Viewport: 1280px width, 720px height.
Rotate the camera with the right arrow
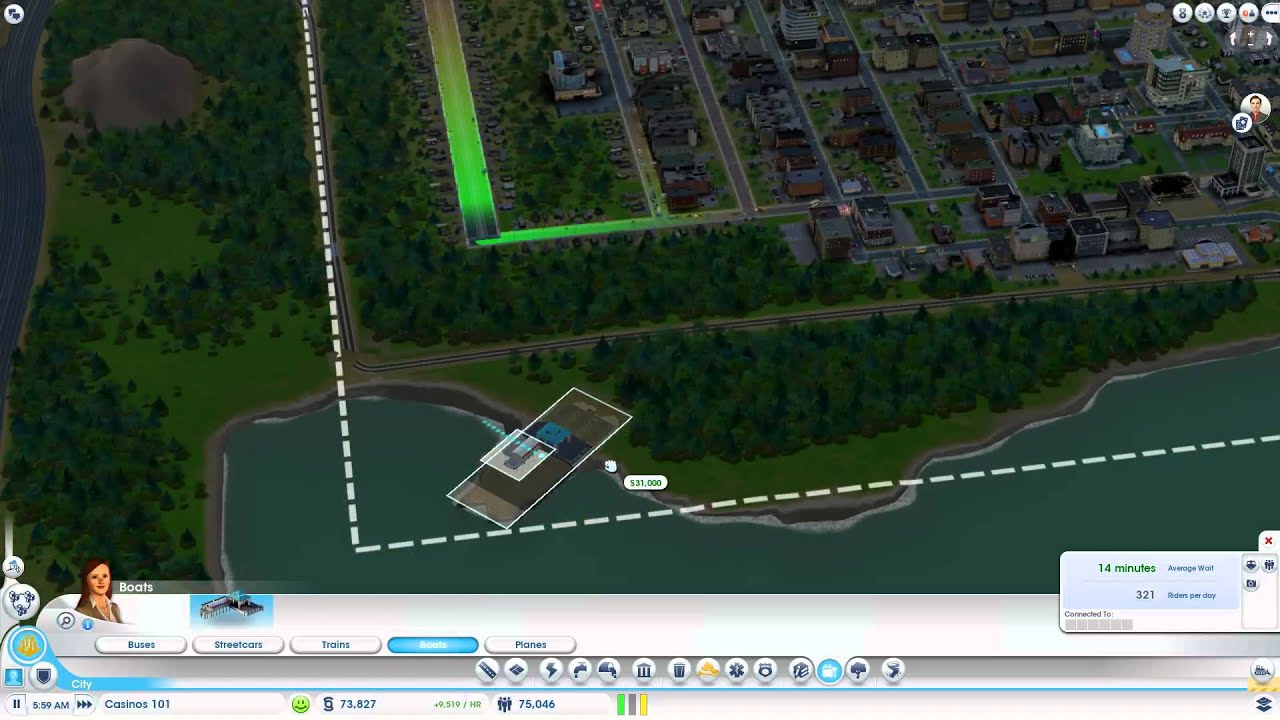1270,39
